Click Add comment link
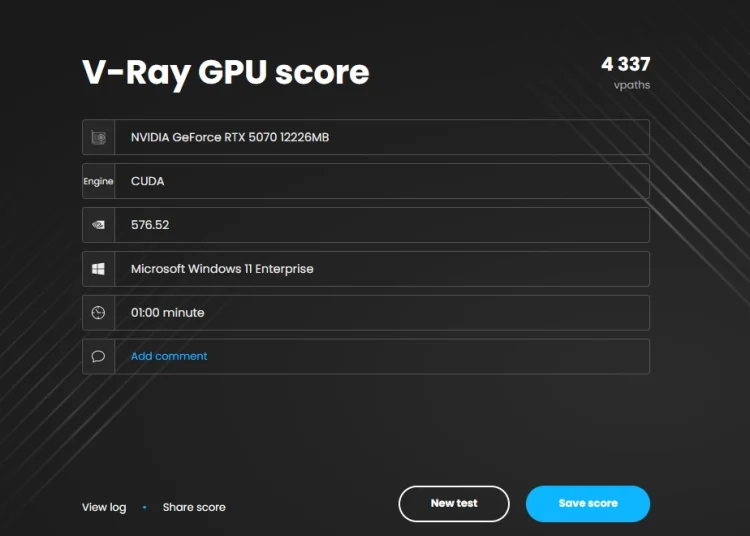 click(x=169, y=356)
